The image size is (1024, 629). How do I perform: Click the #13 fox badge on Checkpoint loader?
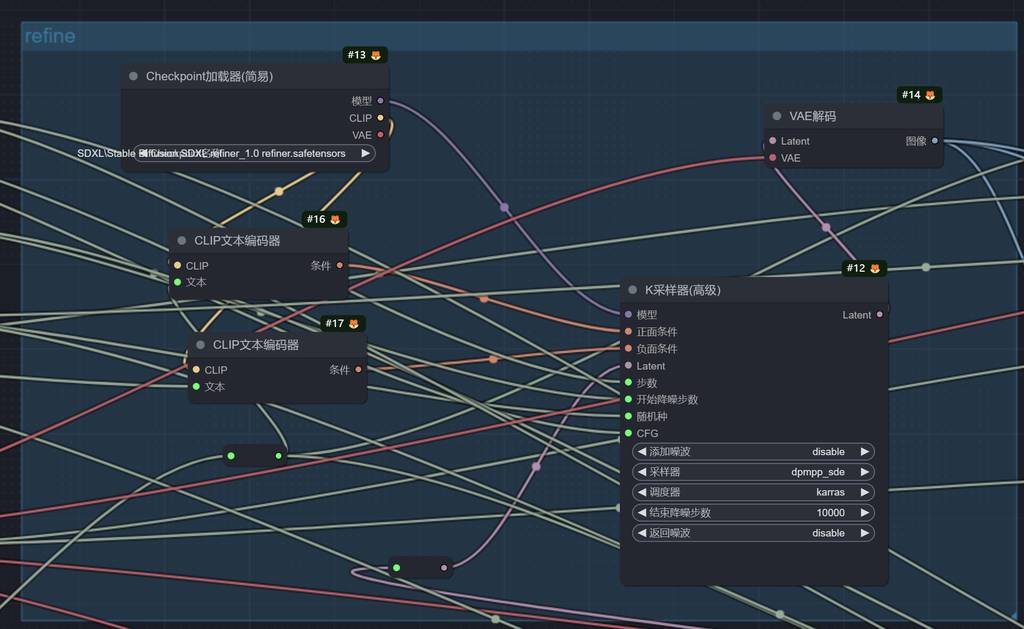coord(365,55)
